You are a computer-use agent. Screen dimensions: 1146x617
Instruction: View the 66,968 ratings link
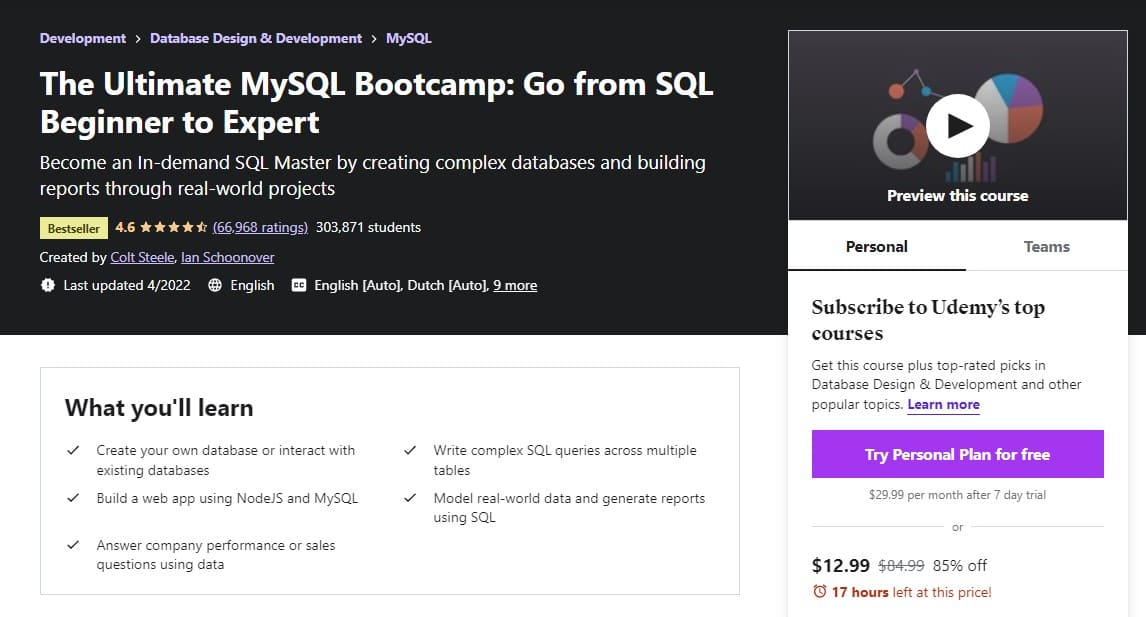[x=260, y=227]
